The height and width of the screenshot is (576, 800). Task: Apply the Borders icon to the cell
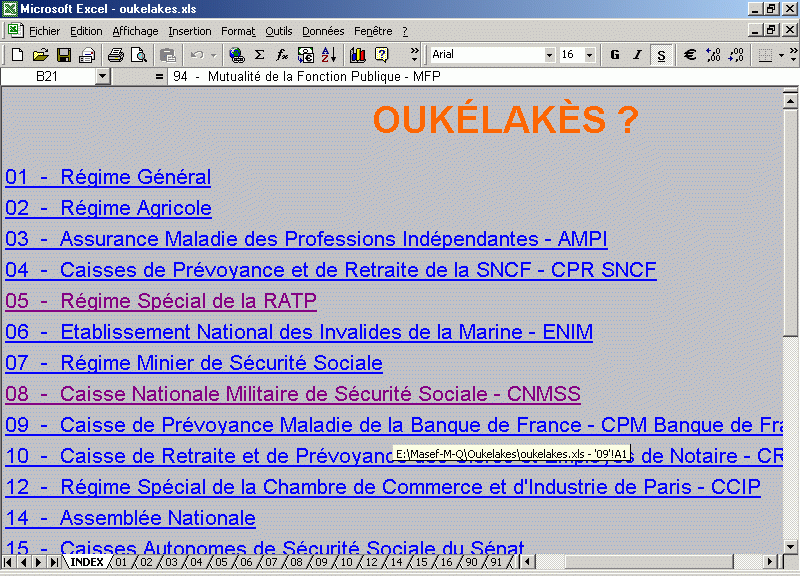pos(765,55)
